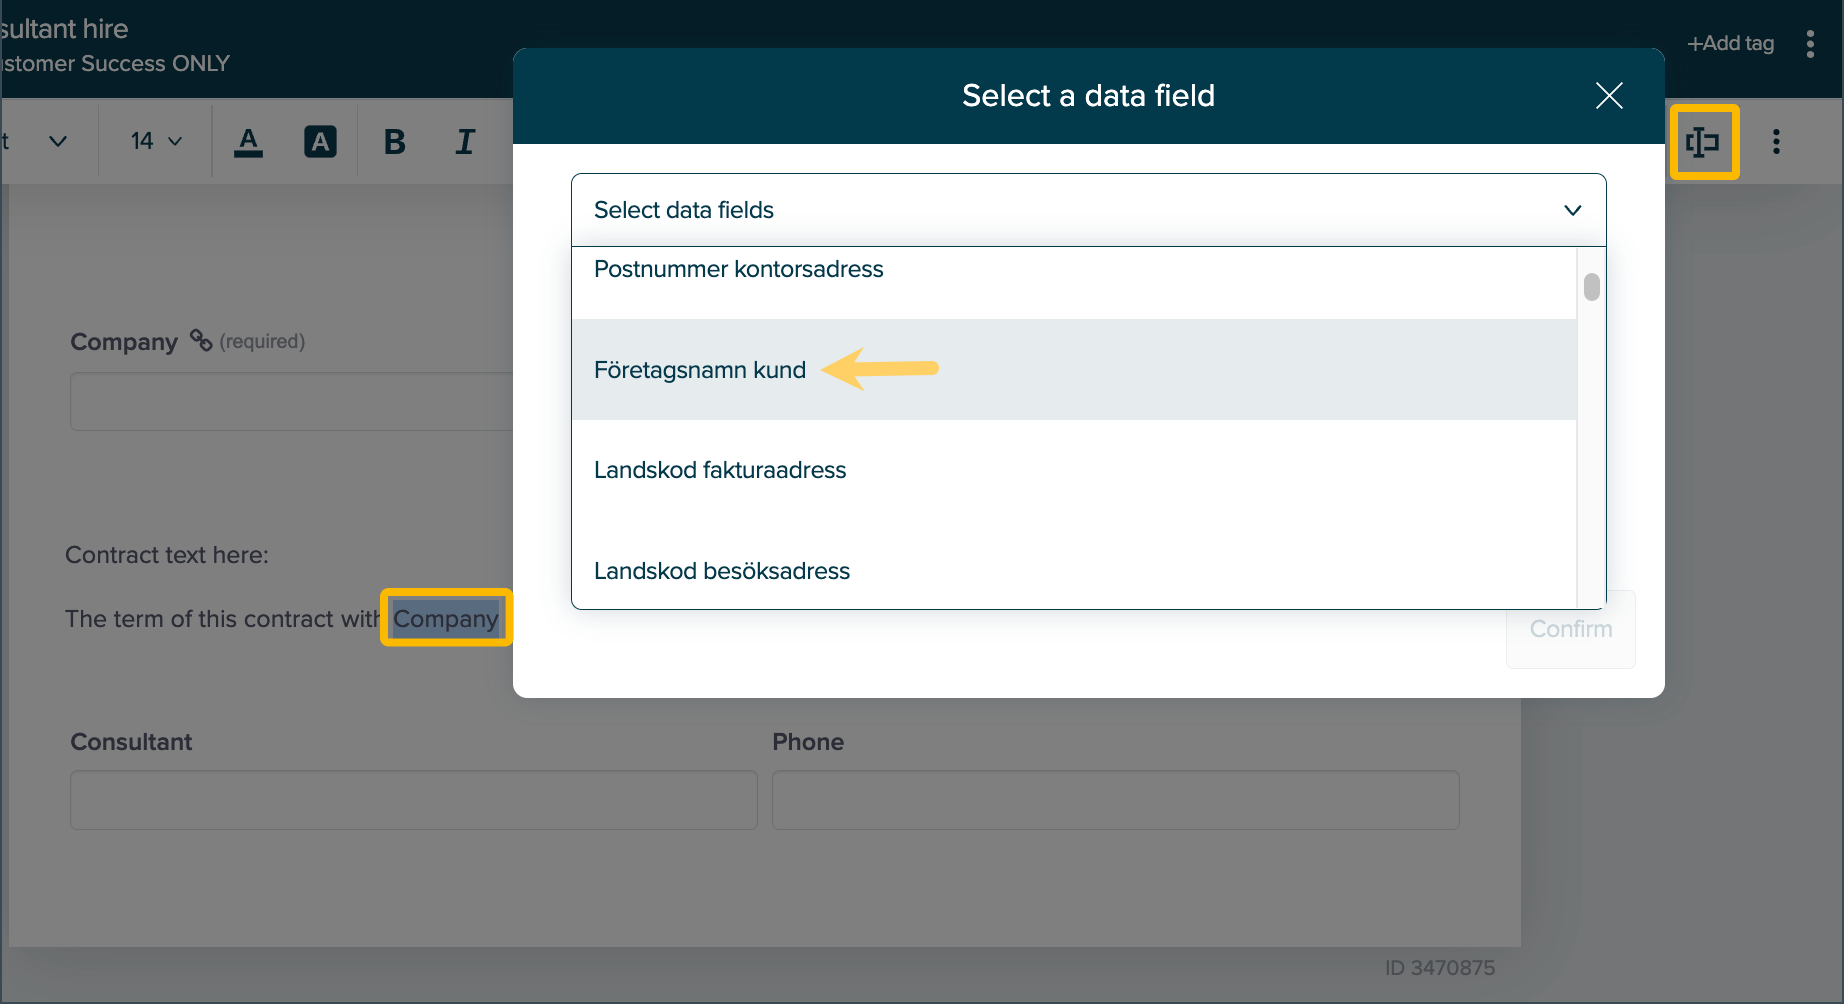Click the dropdown list scrollbar thumb
The width and height of the screenshot is (1844, 1004).
point(1592,287)
